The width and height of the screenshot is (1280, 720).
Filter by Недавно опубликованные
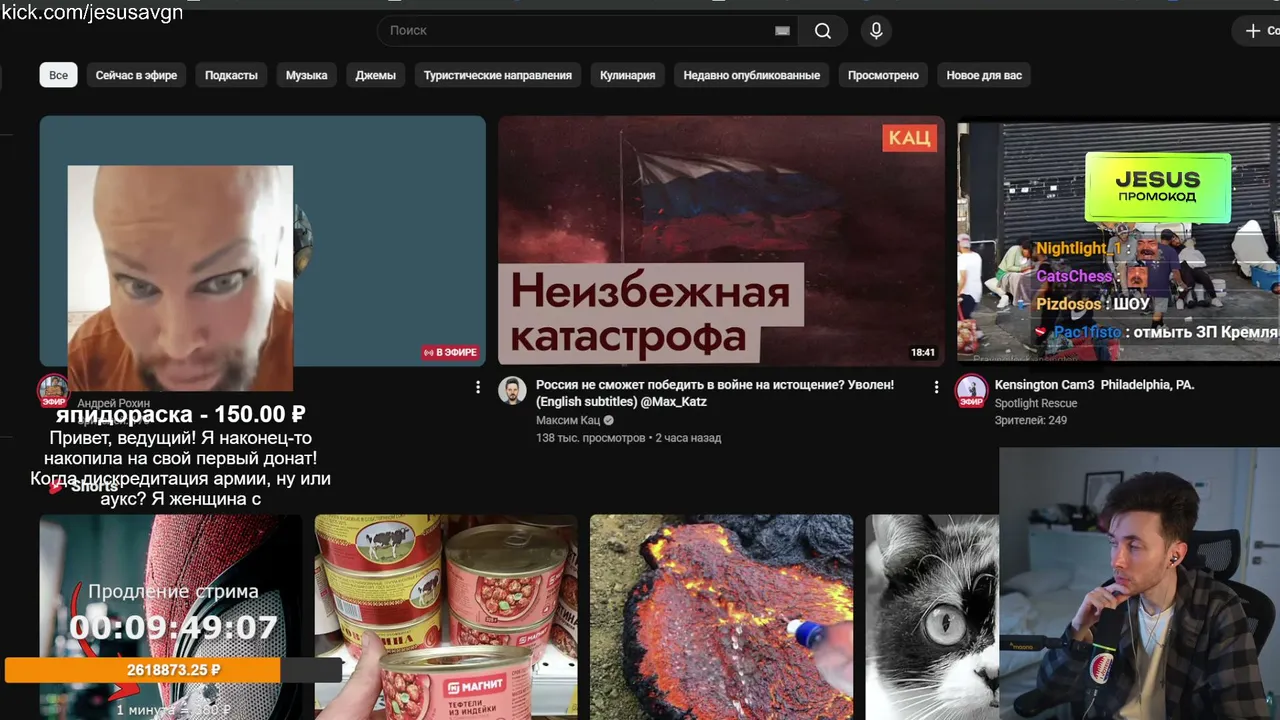pos(752,75)
